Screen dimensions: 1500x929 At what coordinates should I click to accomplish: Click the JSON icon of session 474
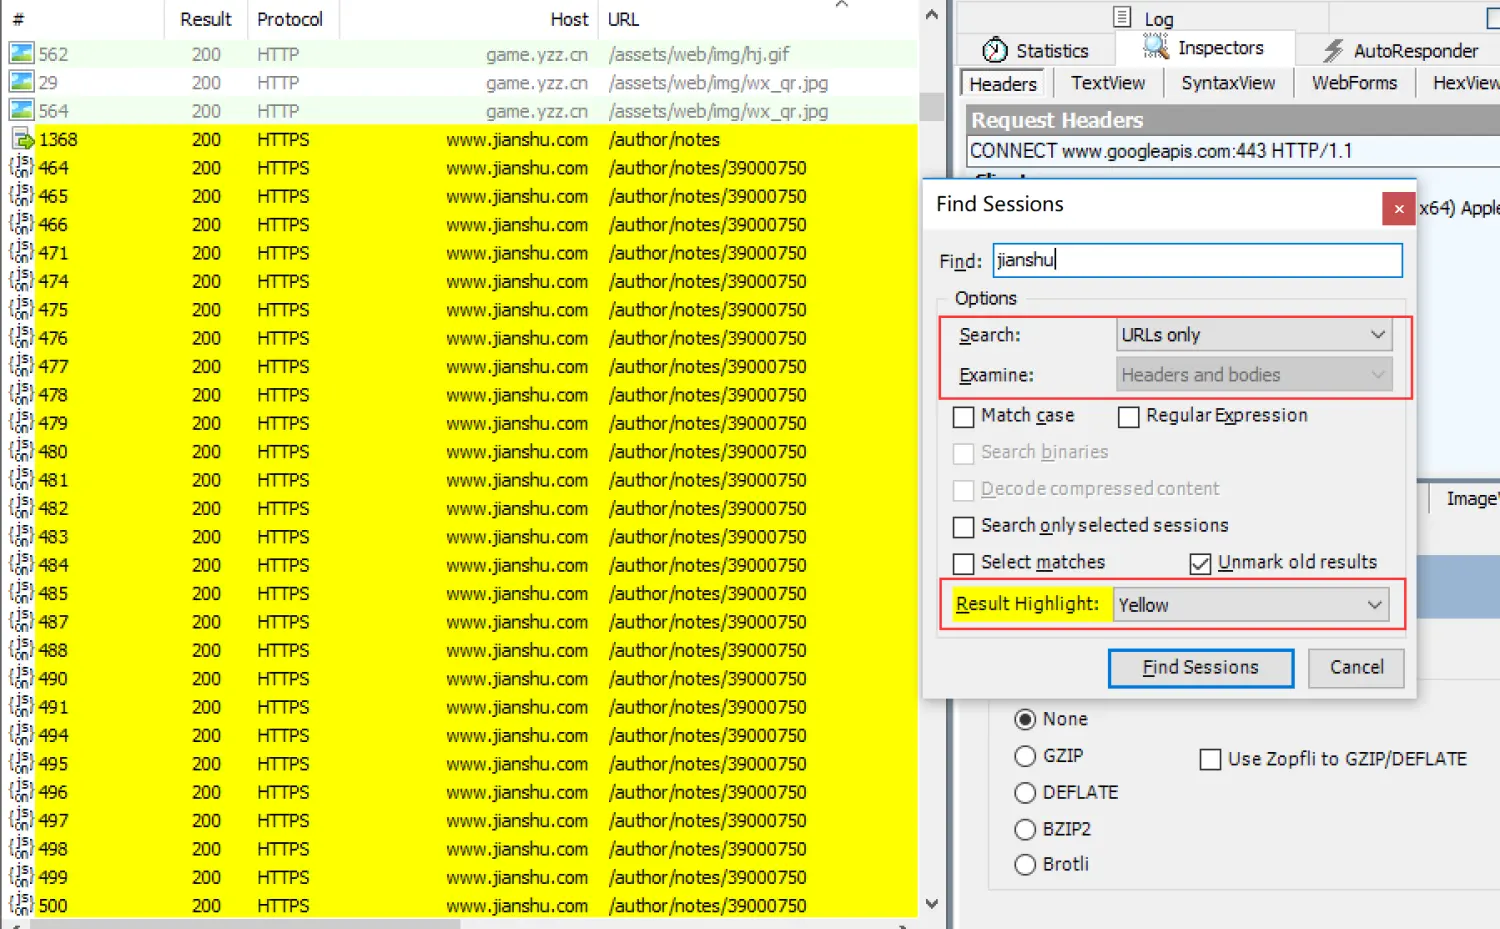[21, 281]
